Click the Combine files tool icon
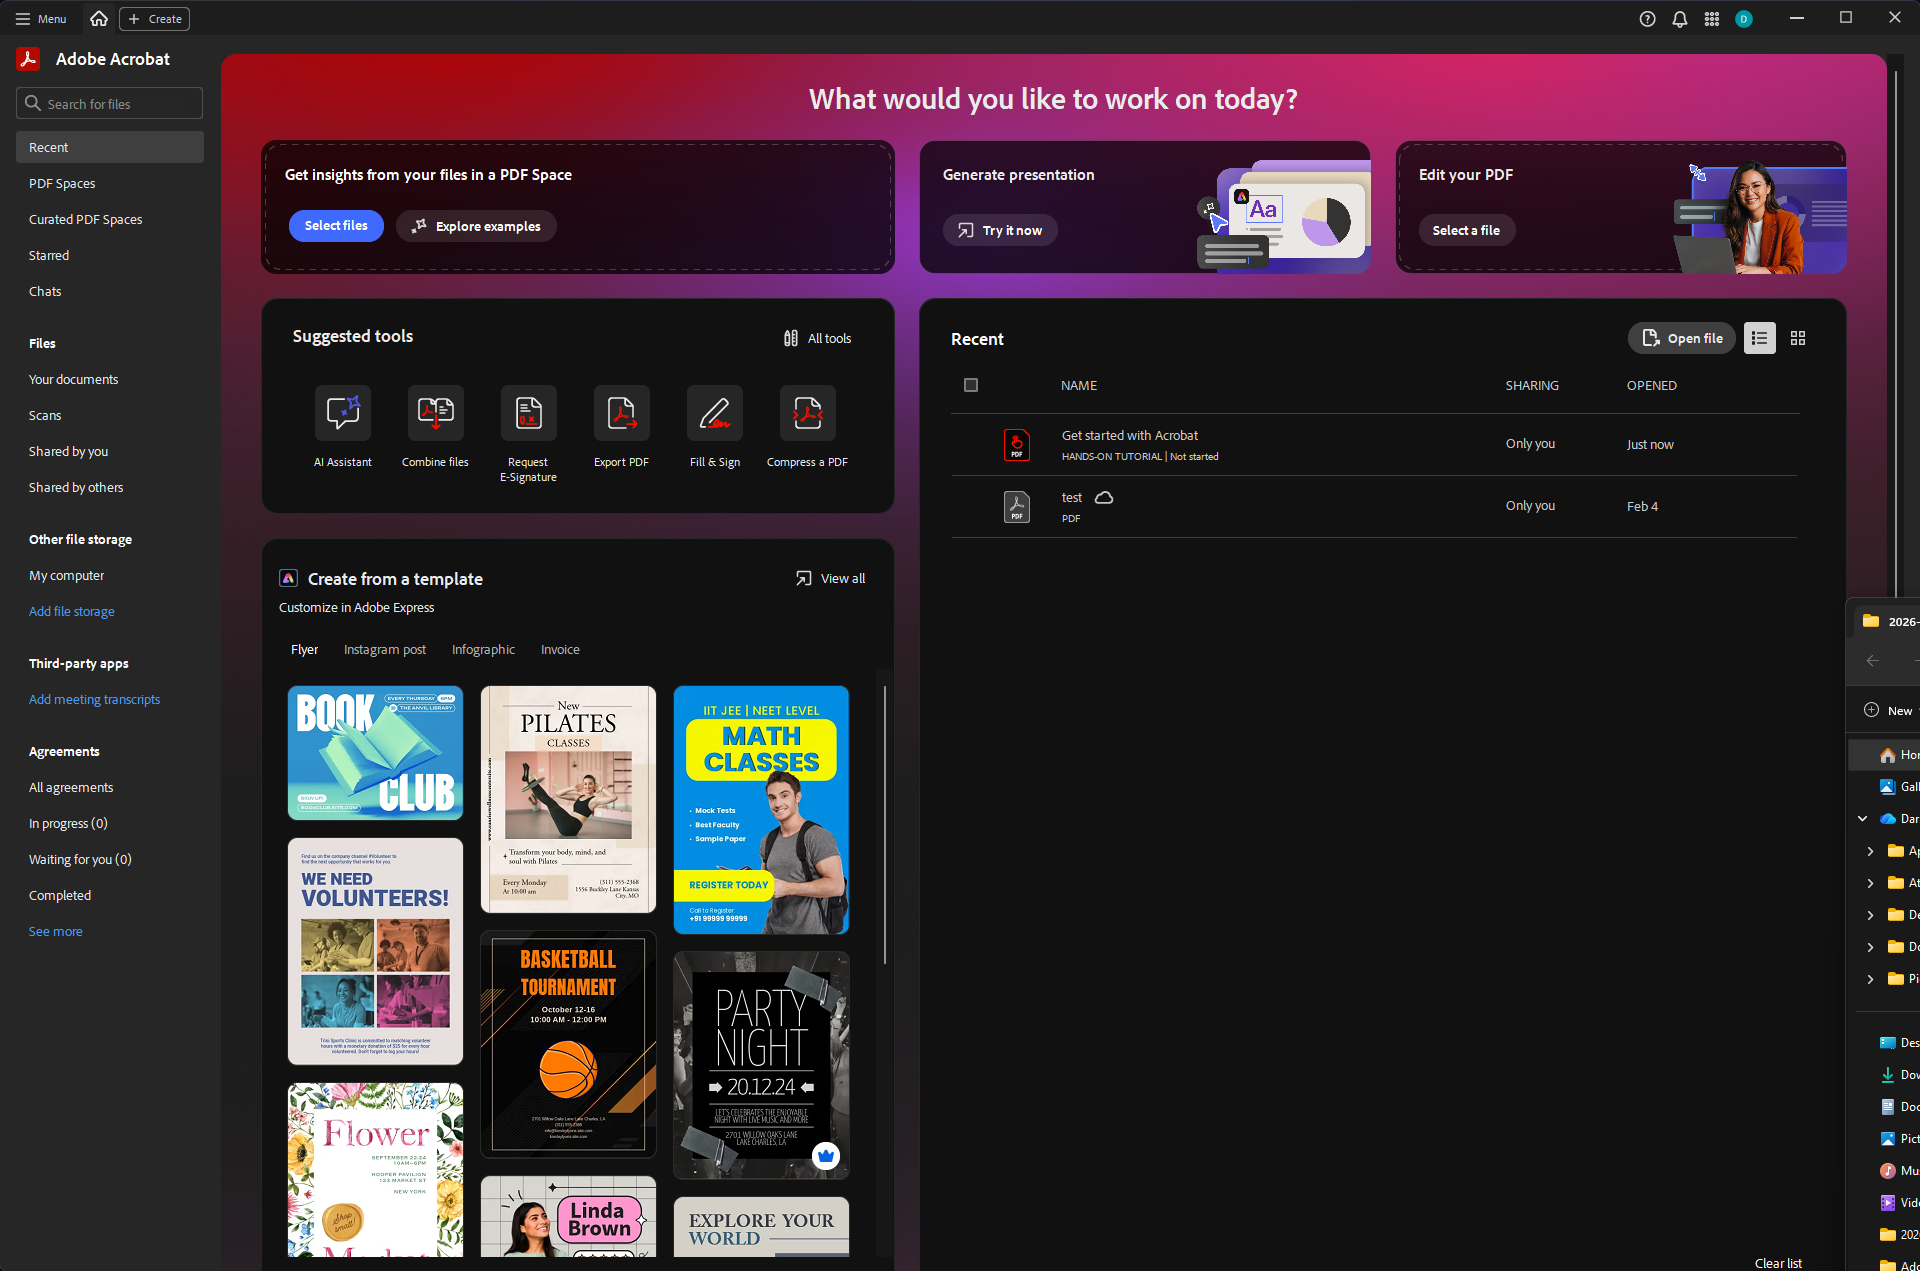Viewport: 1920px width, 1271px height. click(435, 413)
